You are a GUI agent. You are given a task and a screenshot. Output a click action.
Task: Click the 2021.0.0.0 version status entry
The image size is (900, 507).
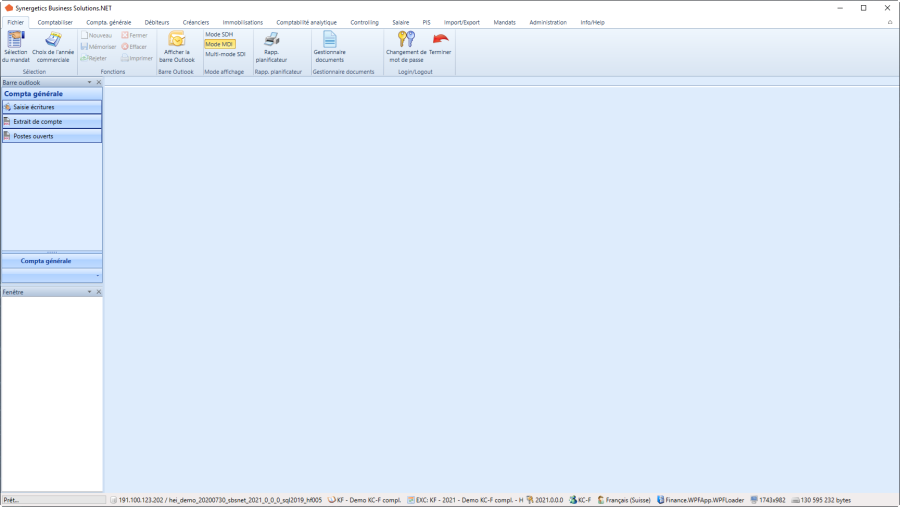545,500
